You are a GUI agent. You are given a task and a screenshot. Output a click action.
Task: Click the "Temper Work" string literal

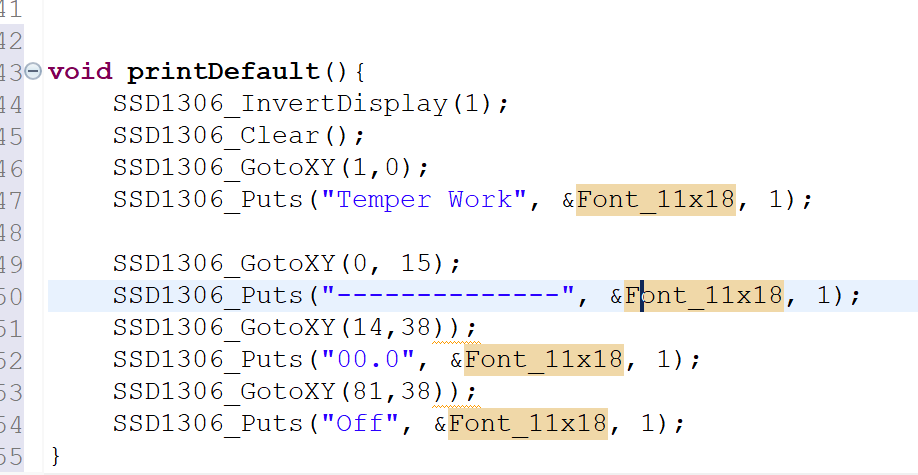(x=424, y=199)
